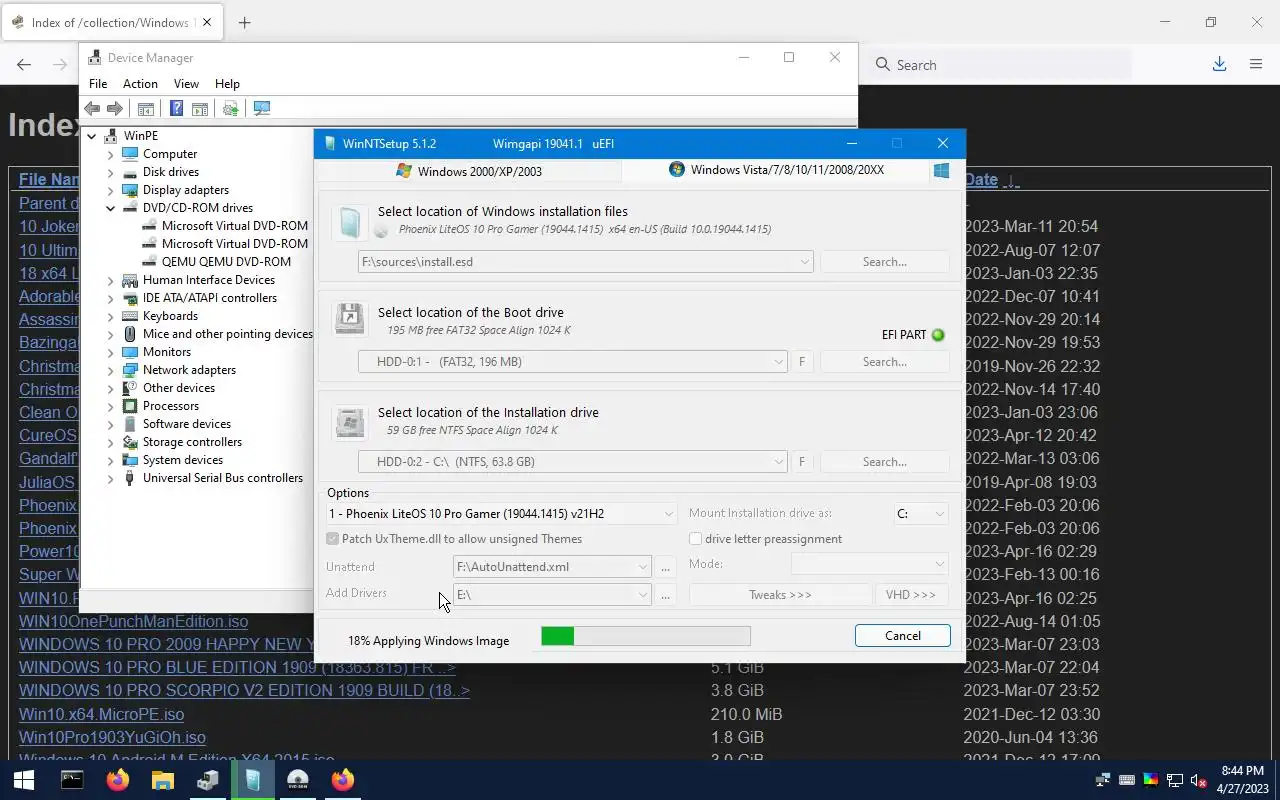Click the installation files folder icon
The image size is (1280, 800).
(x=349, y=222)
